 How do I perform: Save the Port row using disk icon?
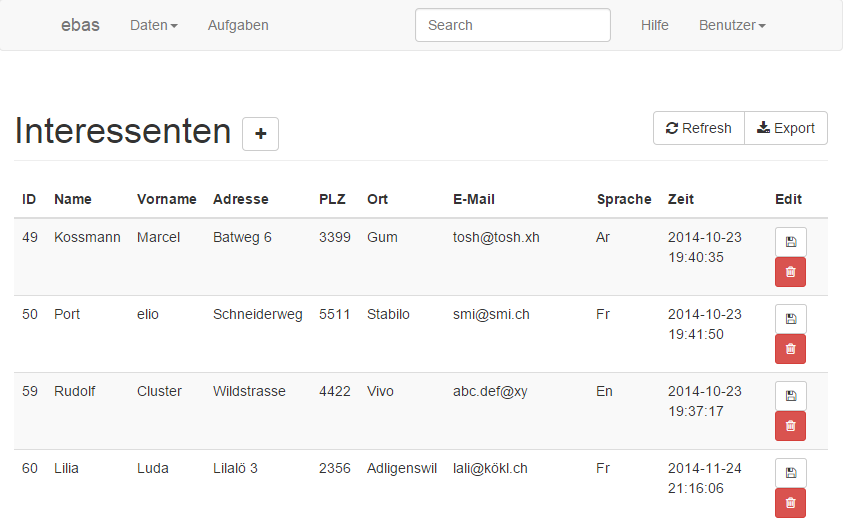[x=790, y=319]
